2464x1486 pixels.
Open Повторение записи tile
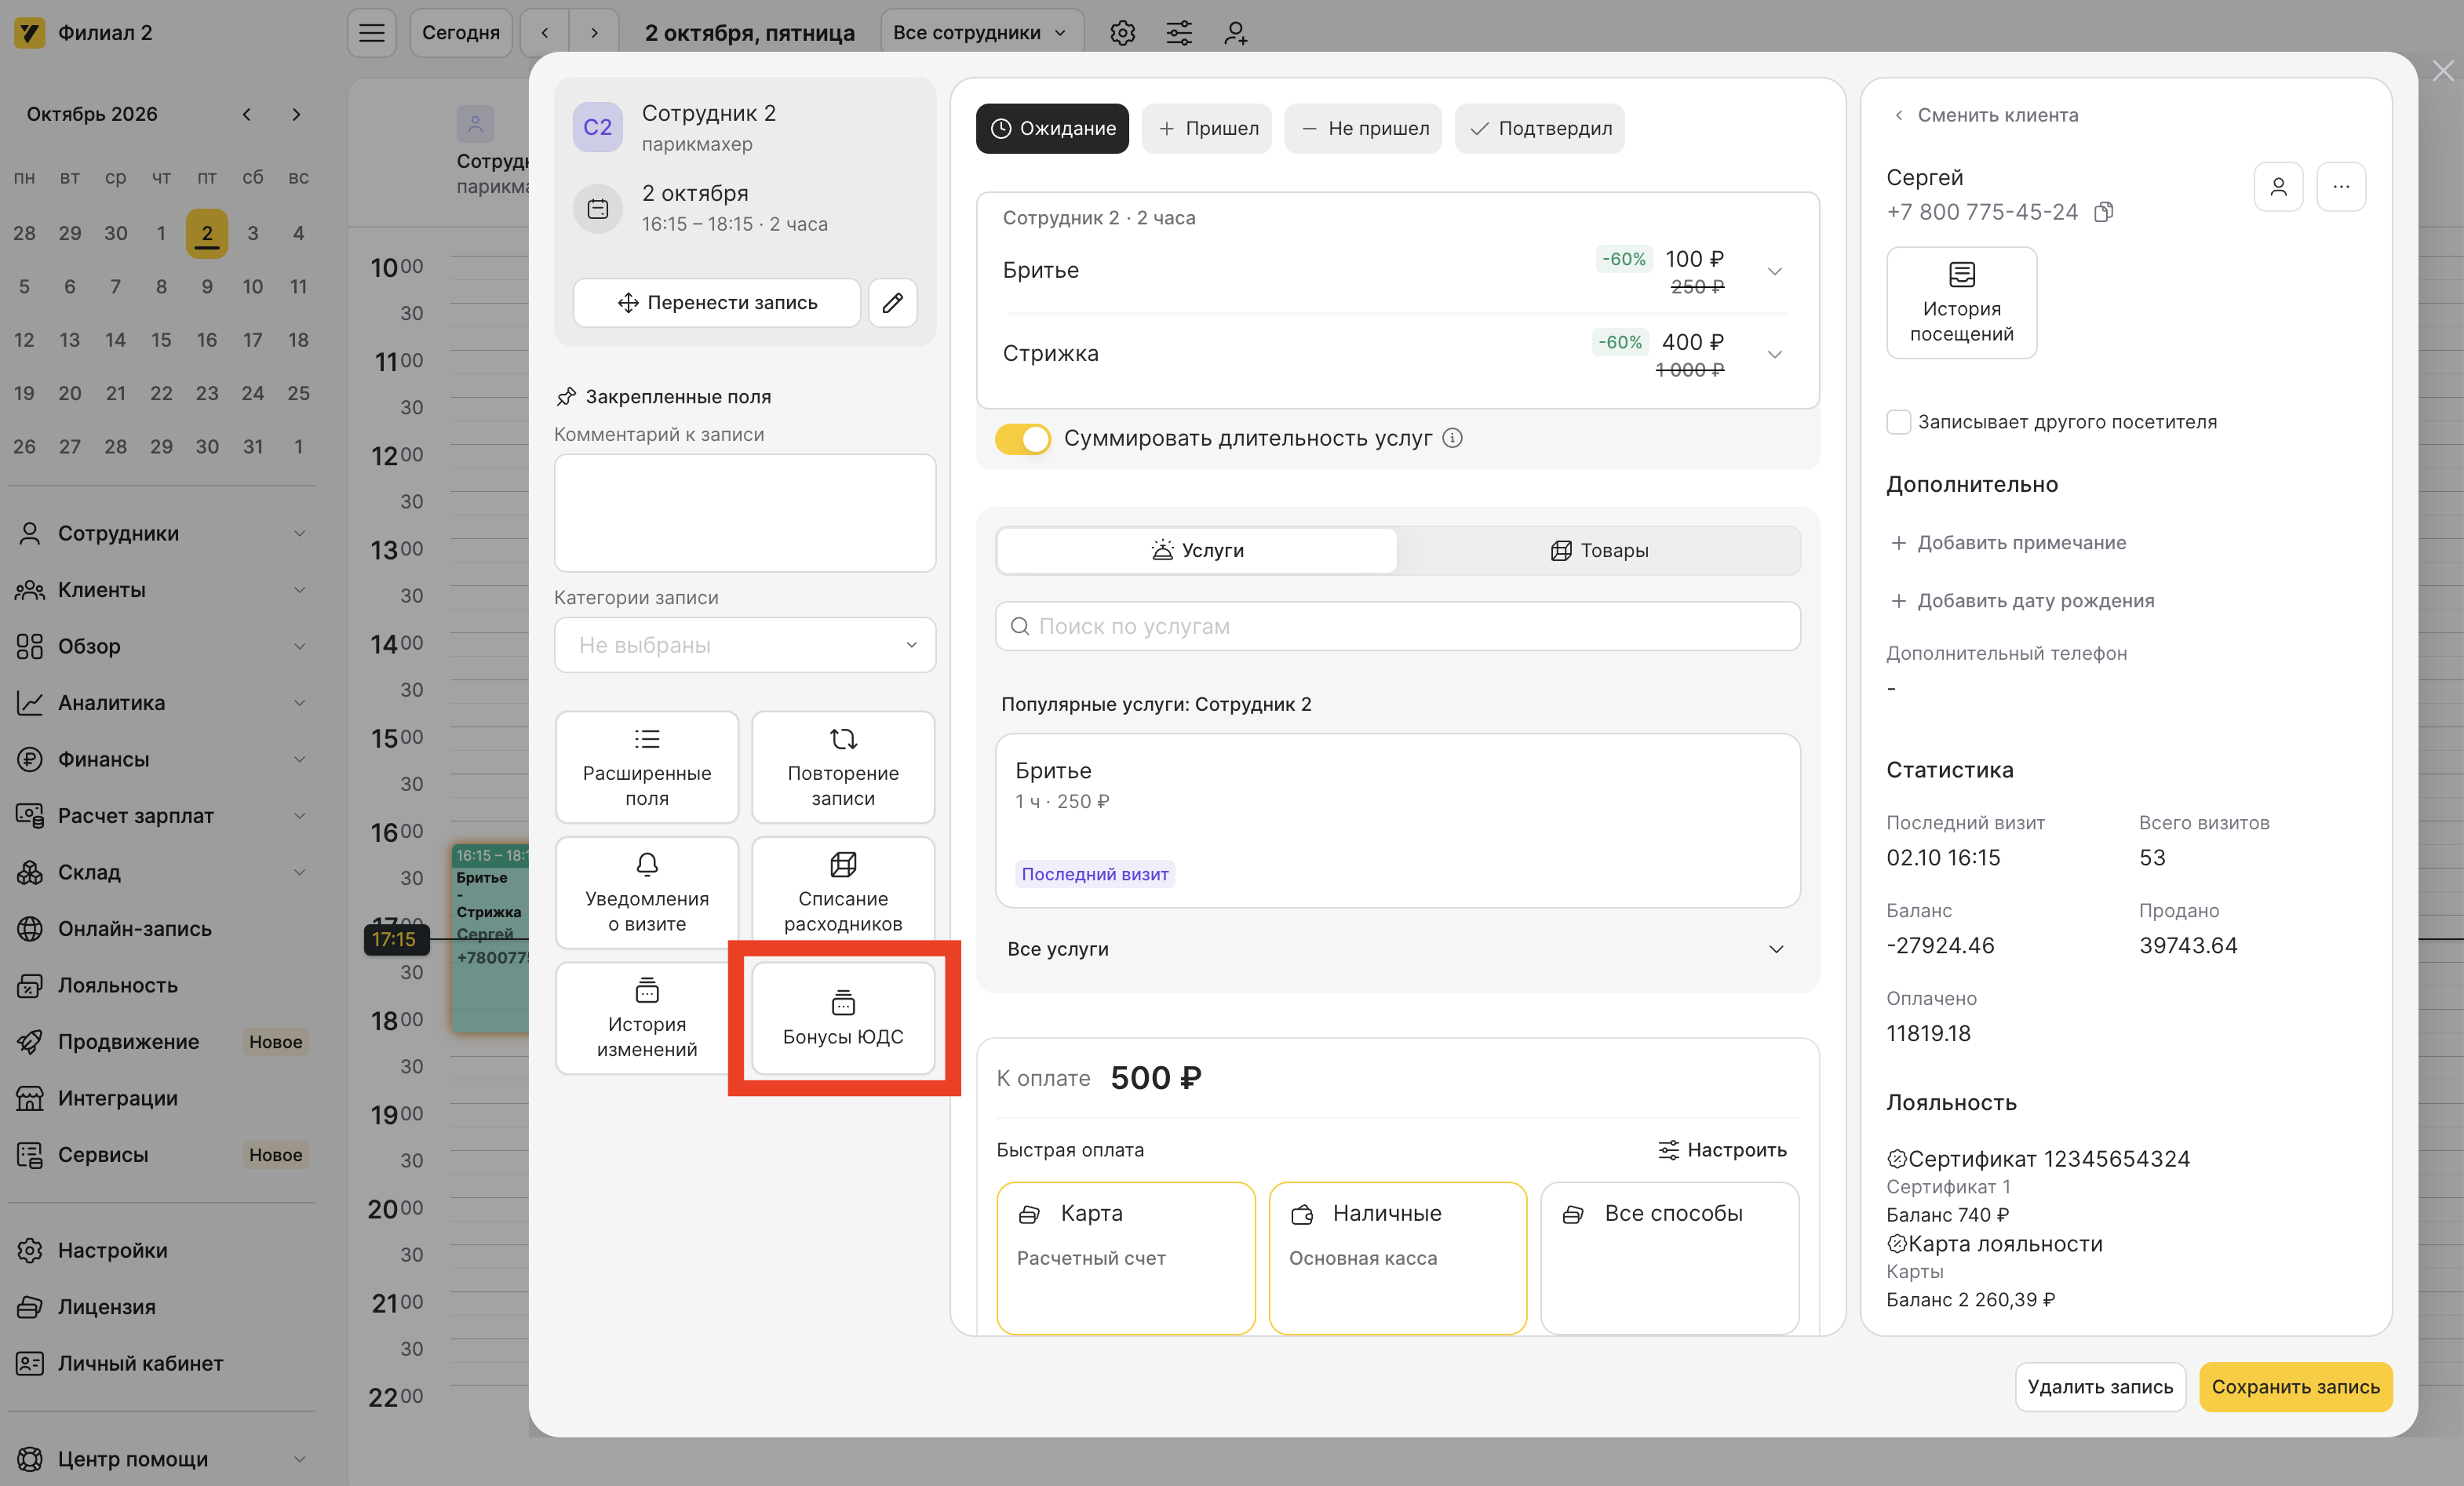point(843,767)
